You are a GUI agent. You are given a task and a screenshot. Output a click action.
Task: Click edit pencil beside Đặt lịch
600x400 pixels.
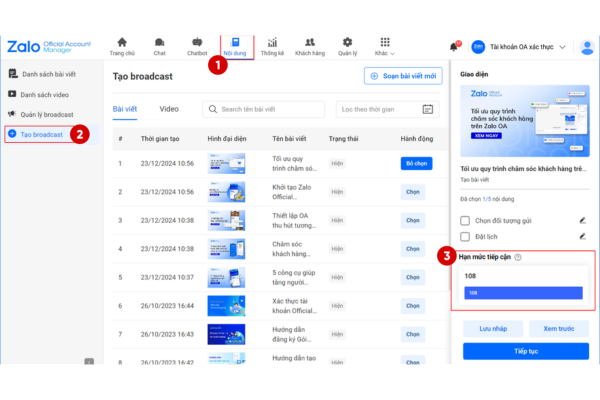(x=582, y=237)
